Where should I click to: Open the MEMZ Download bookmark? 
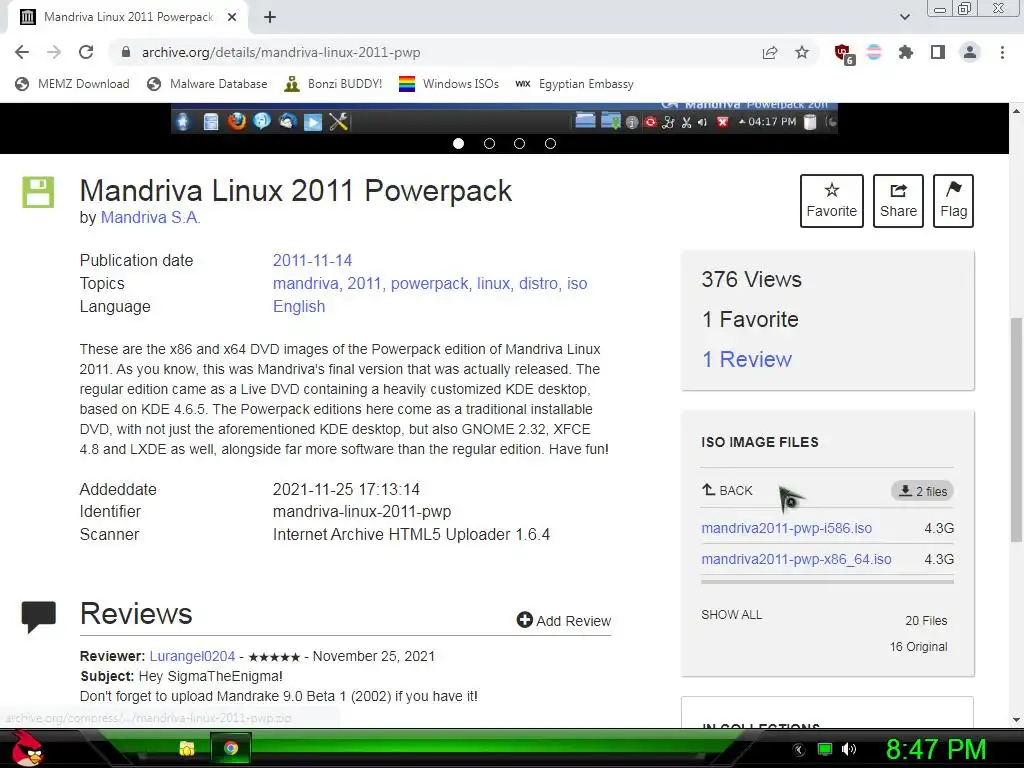click(72, 84)
